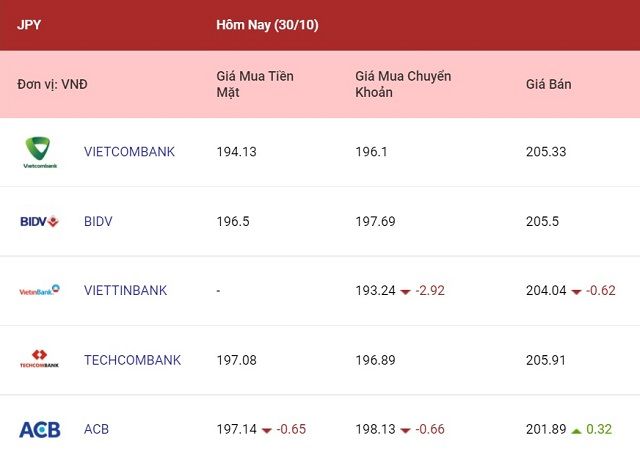Click Giá Mua Tiền Mặt column header
Viewport: 640px width, 463px height.
tap(255, 84)
